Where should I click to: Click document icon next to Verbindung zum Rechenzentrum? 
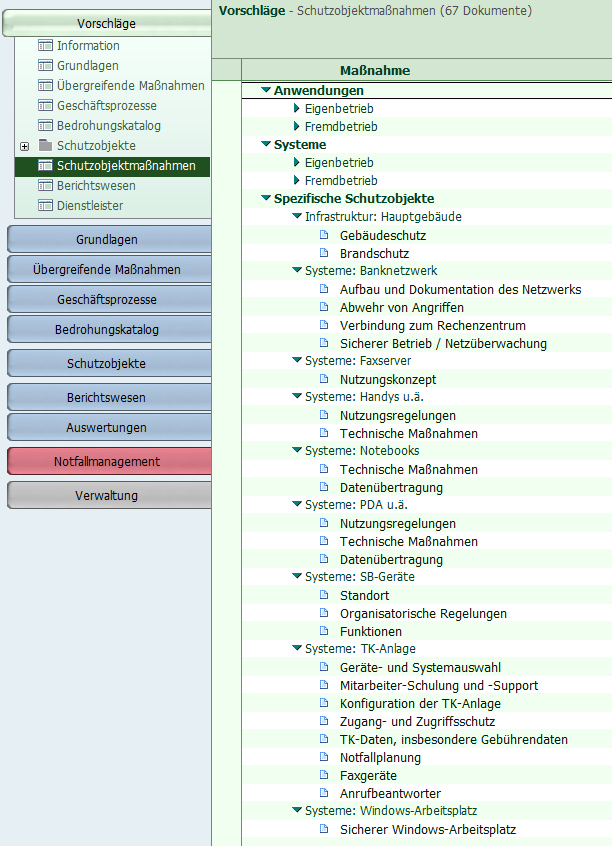tap(324, 325)
